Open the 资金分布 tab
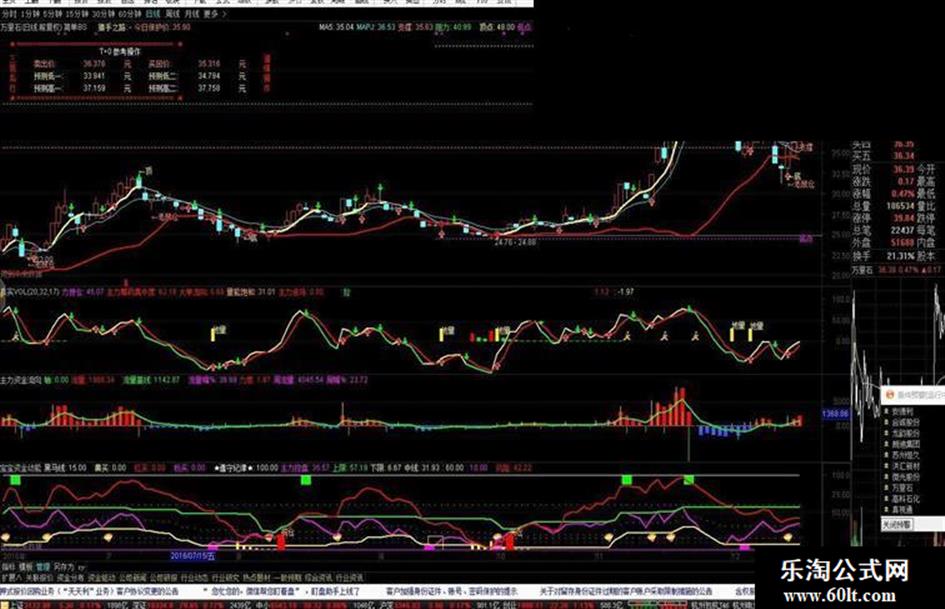This screenshot has height=609, width=945. [71, 578]
